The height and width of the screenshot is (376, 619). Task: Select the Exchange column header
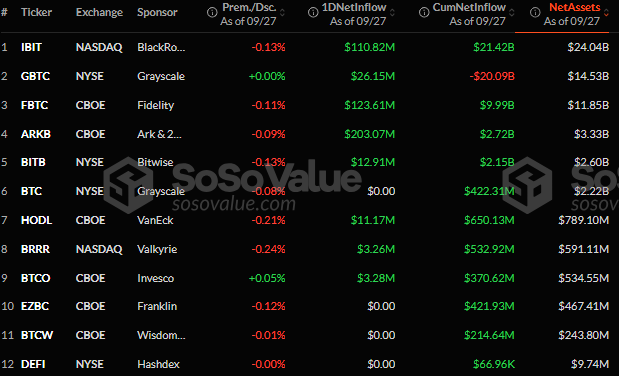pyautogui.click(x=99, y=12)
